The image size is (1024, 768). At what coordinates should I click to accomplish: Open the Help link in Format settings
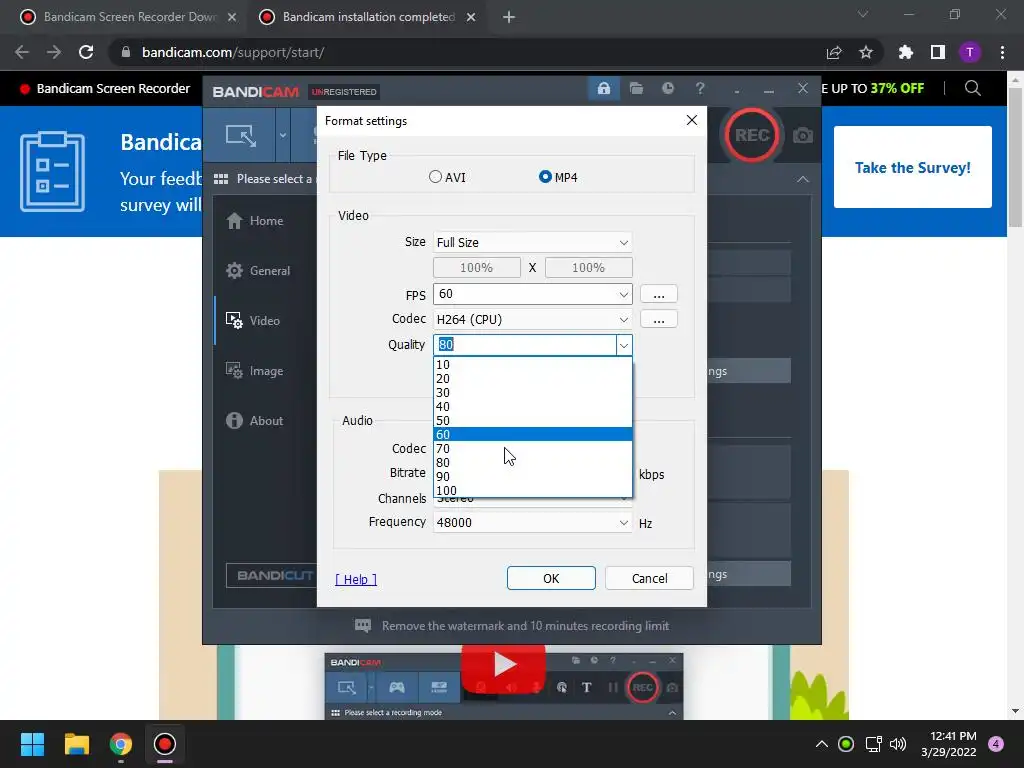pos(356,579)
